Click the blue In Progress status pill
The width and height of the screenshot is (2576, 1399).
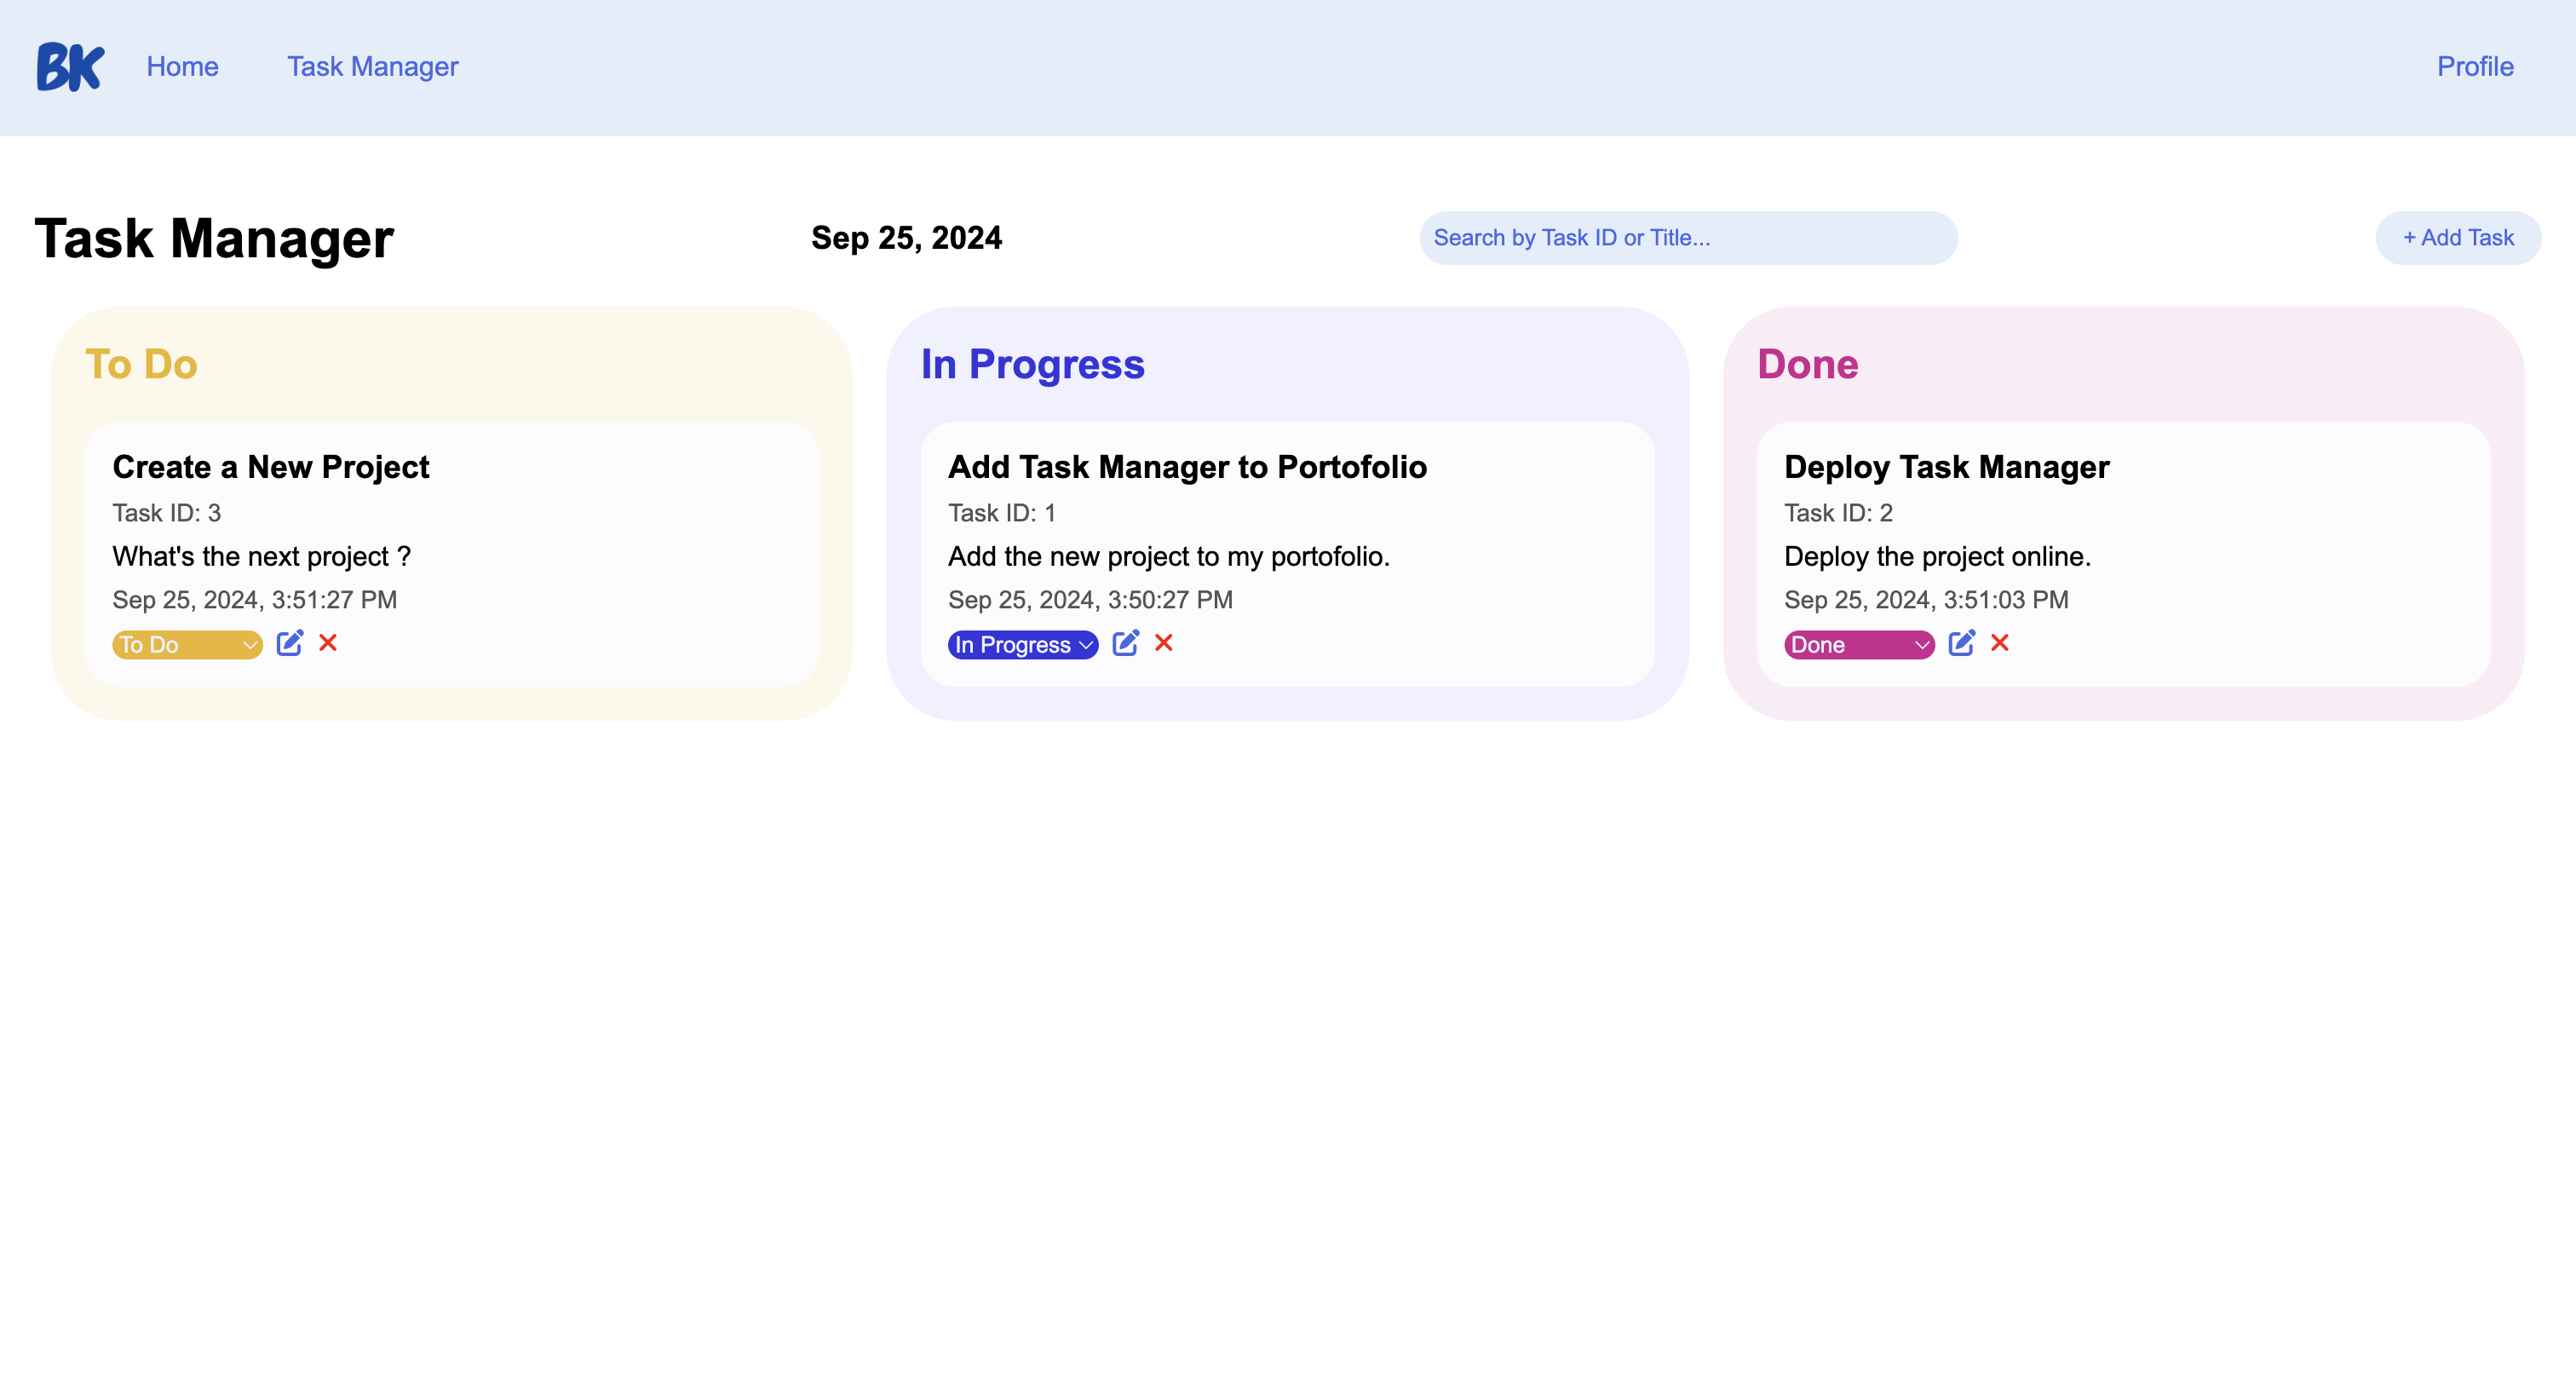1022,644
